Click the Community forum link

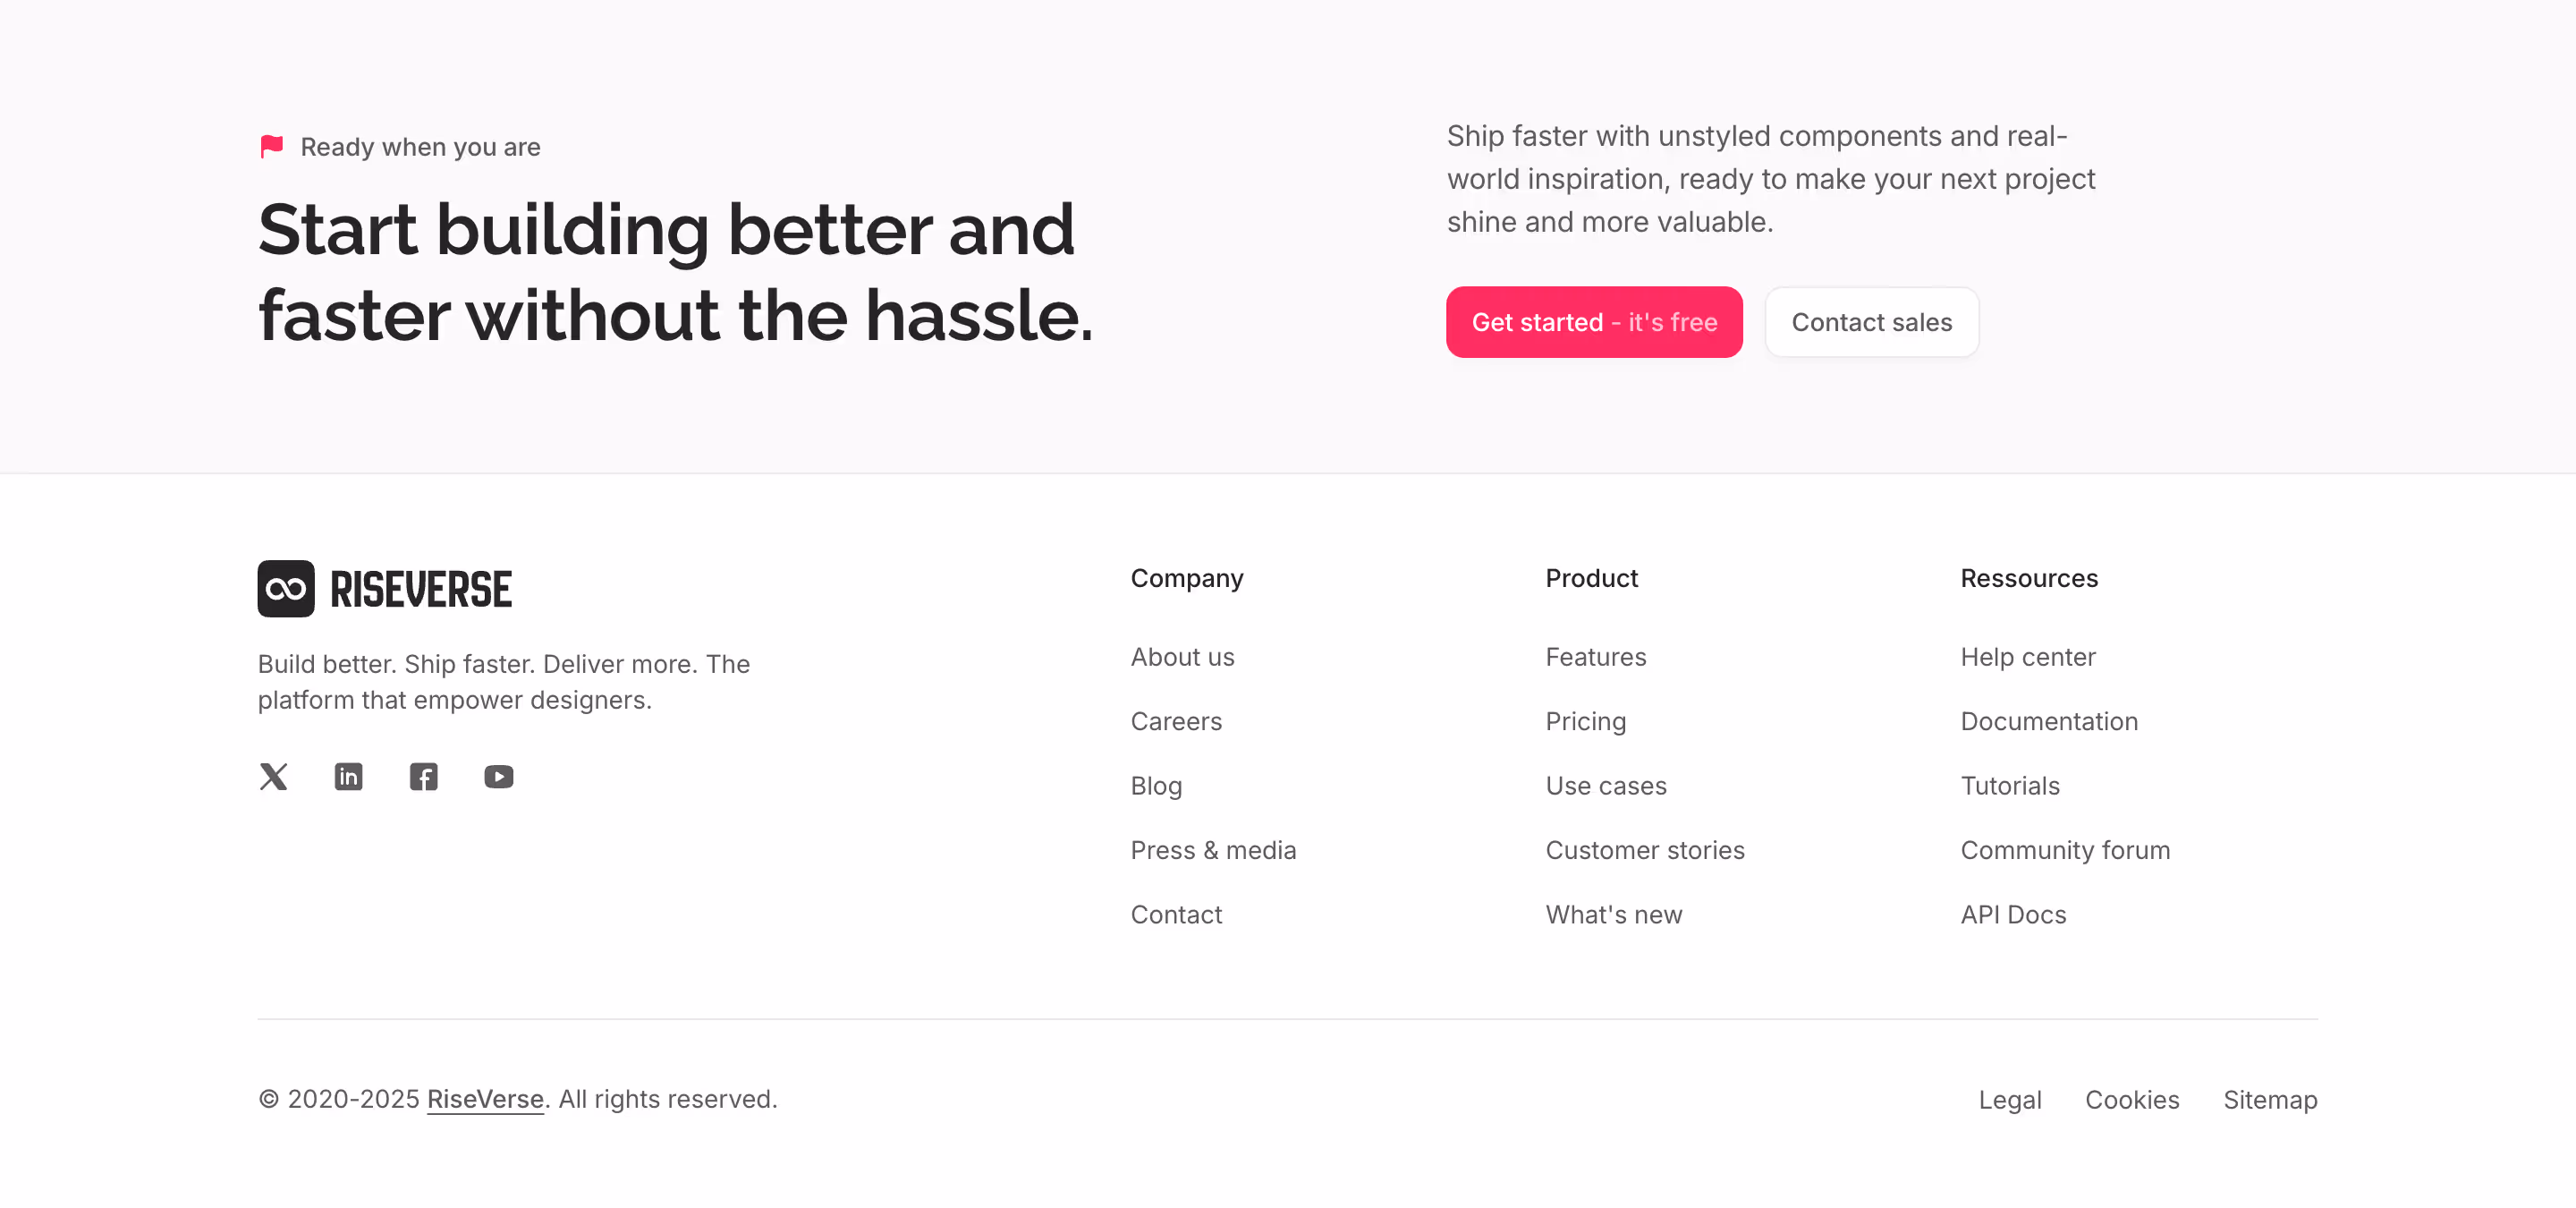click(2066, 849)
